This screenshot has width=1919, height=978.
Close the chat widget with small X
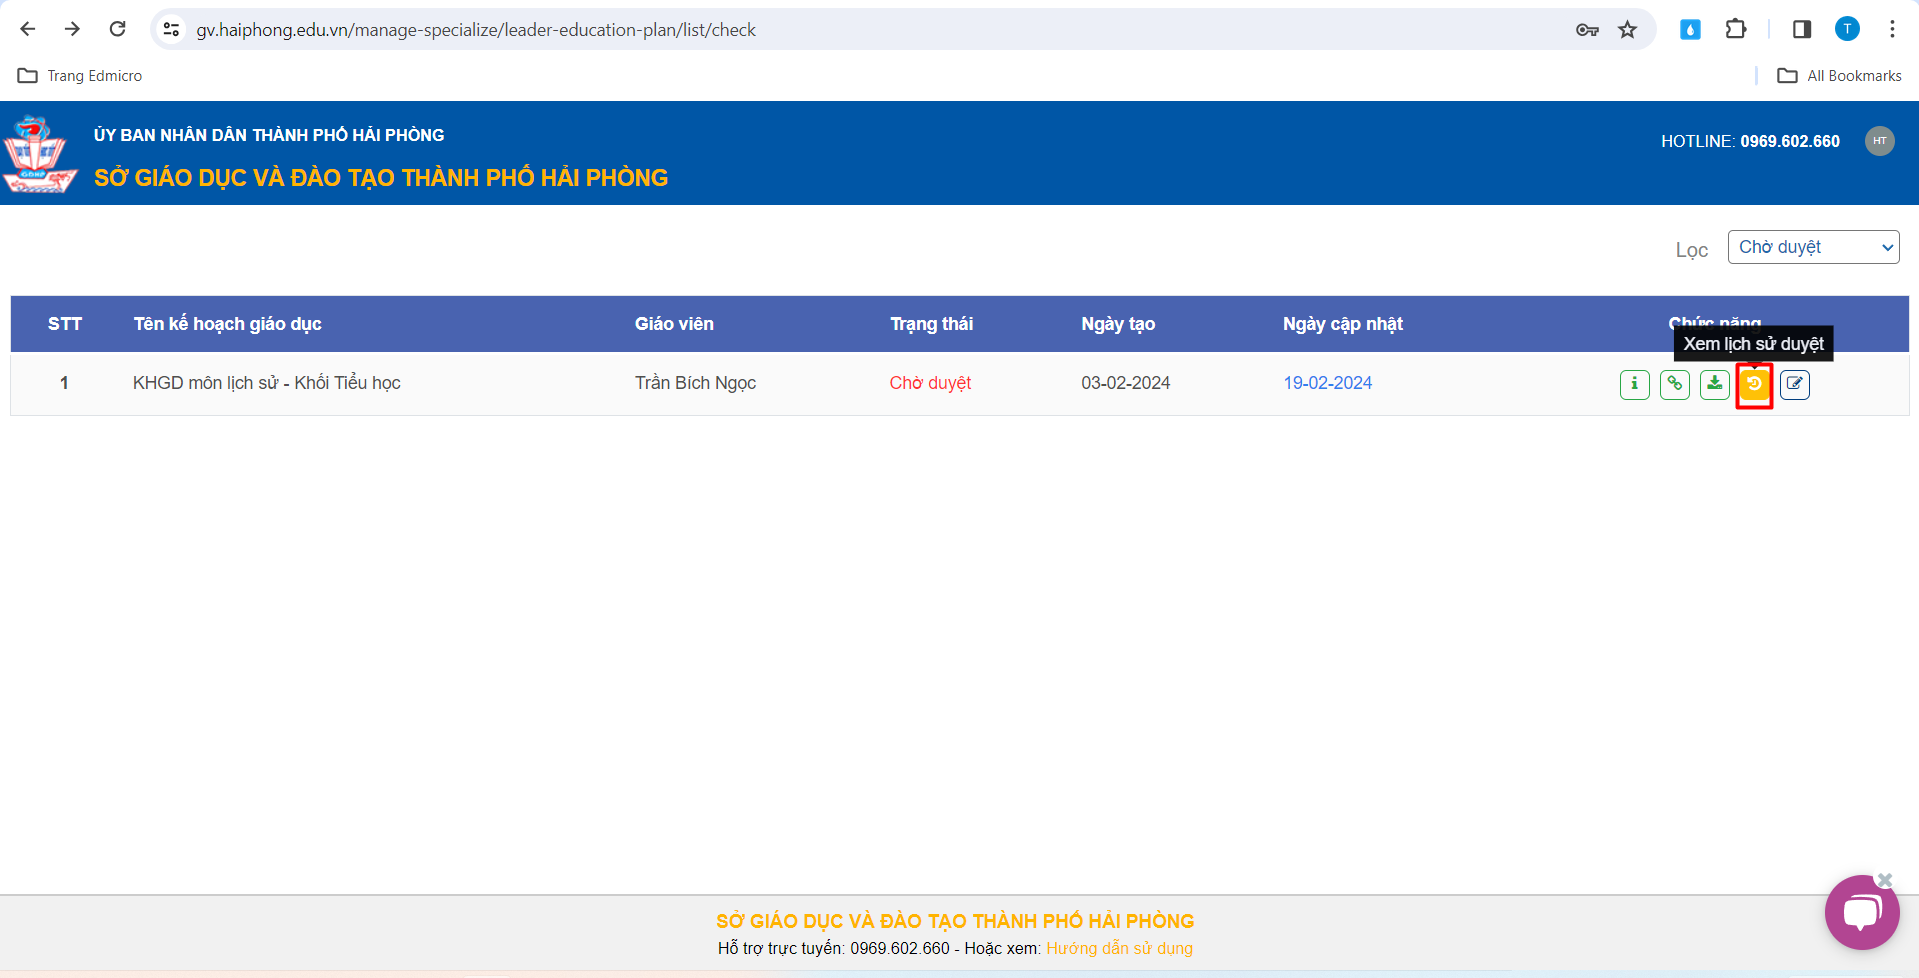(x=1885, y=880)
